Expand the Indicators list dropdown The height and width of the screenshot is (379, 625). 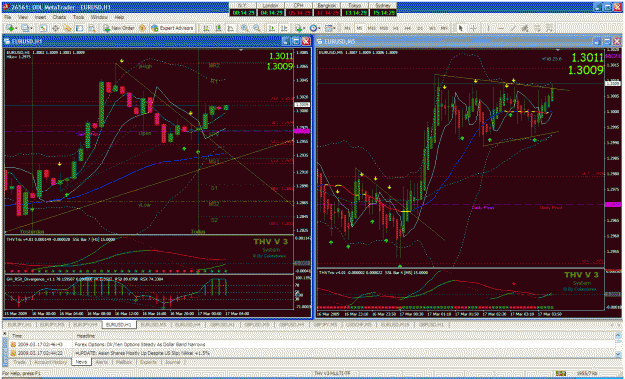coord(304,28)
